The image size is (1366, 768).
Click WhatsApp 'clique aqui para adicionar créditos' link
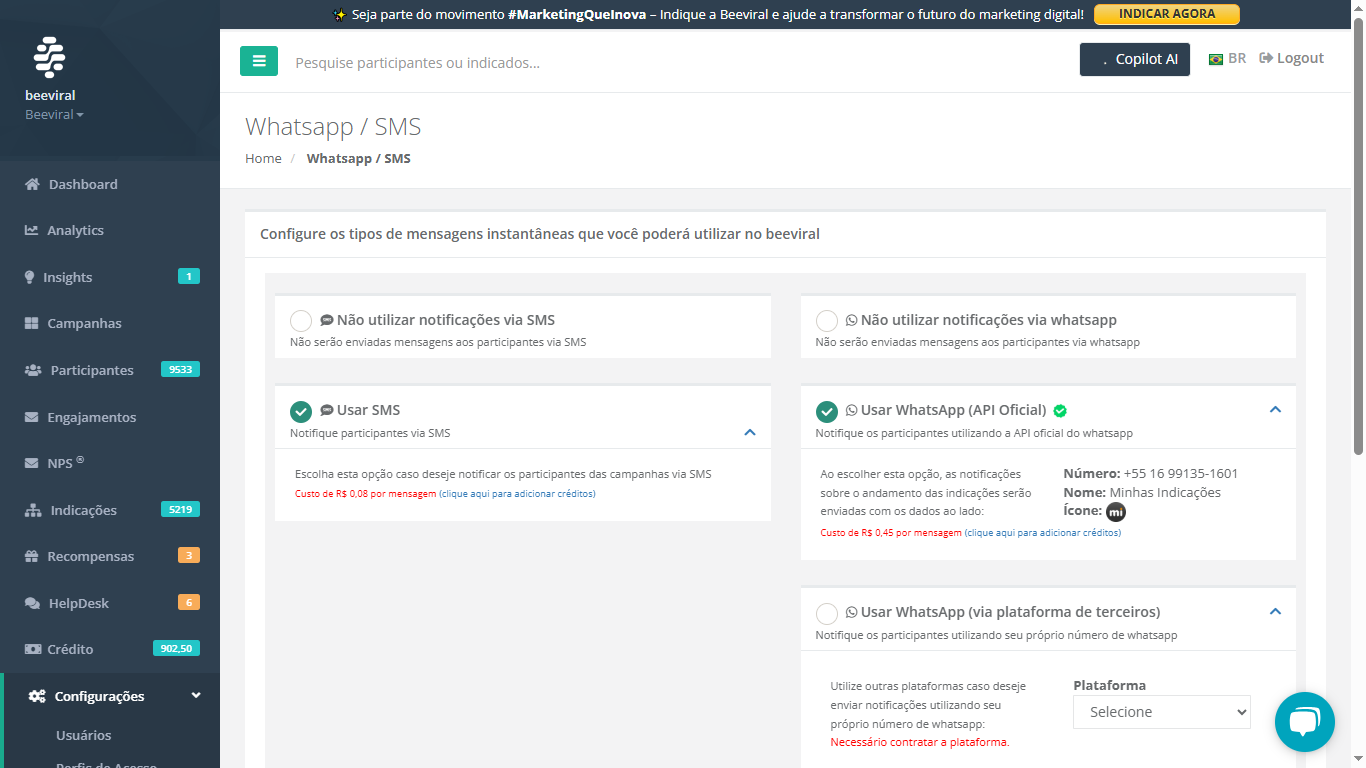(1043, 533)
